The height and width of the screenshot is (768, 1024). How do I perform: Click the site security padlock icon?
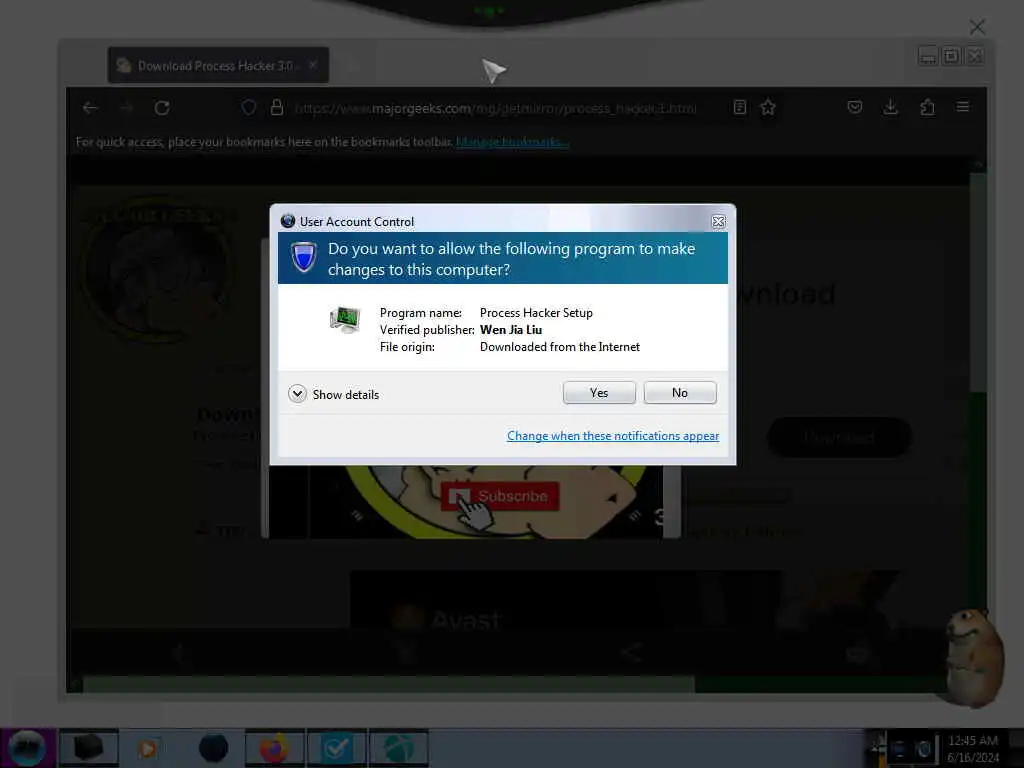pyautogui.click(x=276, y=108)
